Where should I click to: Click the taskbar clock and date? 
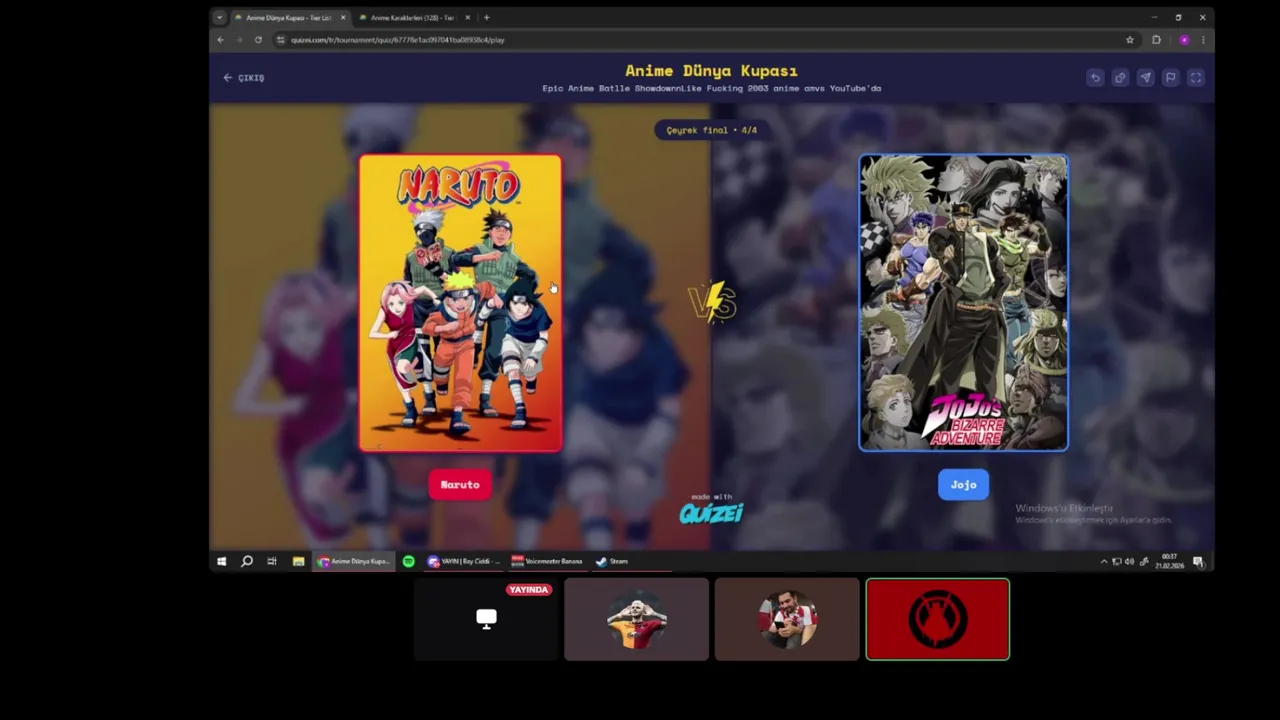click(x=1170, y=561)
